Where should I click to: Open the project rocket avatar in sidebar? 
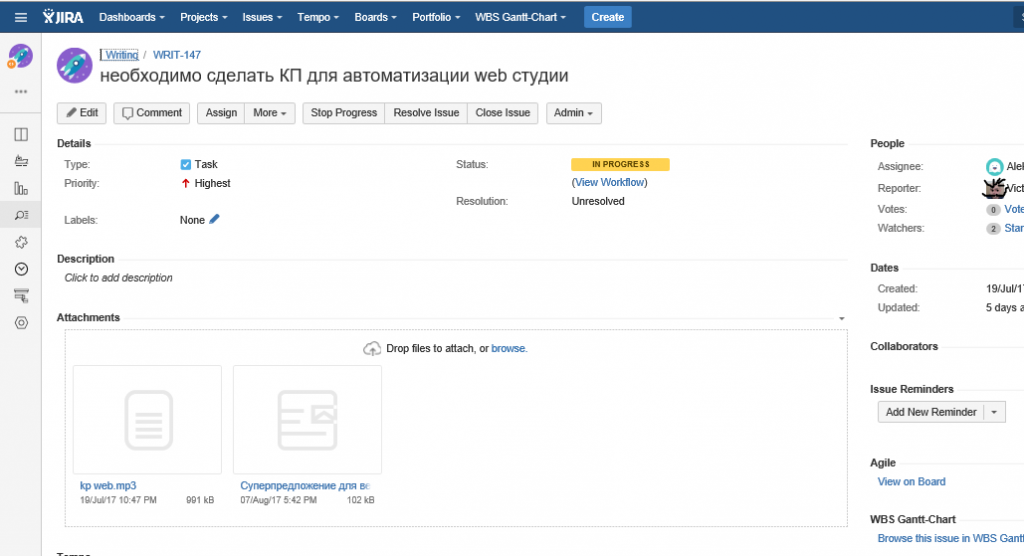[x=21, y=56]
